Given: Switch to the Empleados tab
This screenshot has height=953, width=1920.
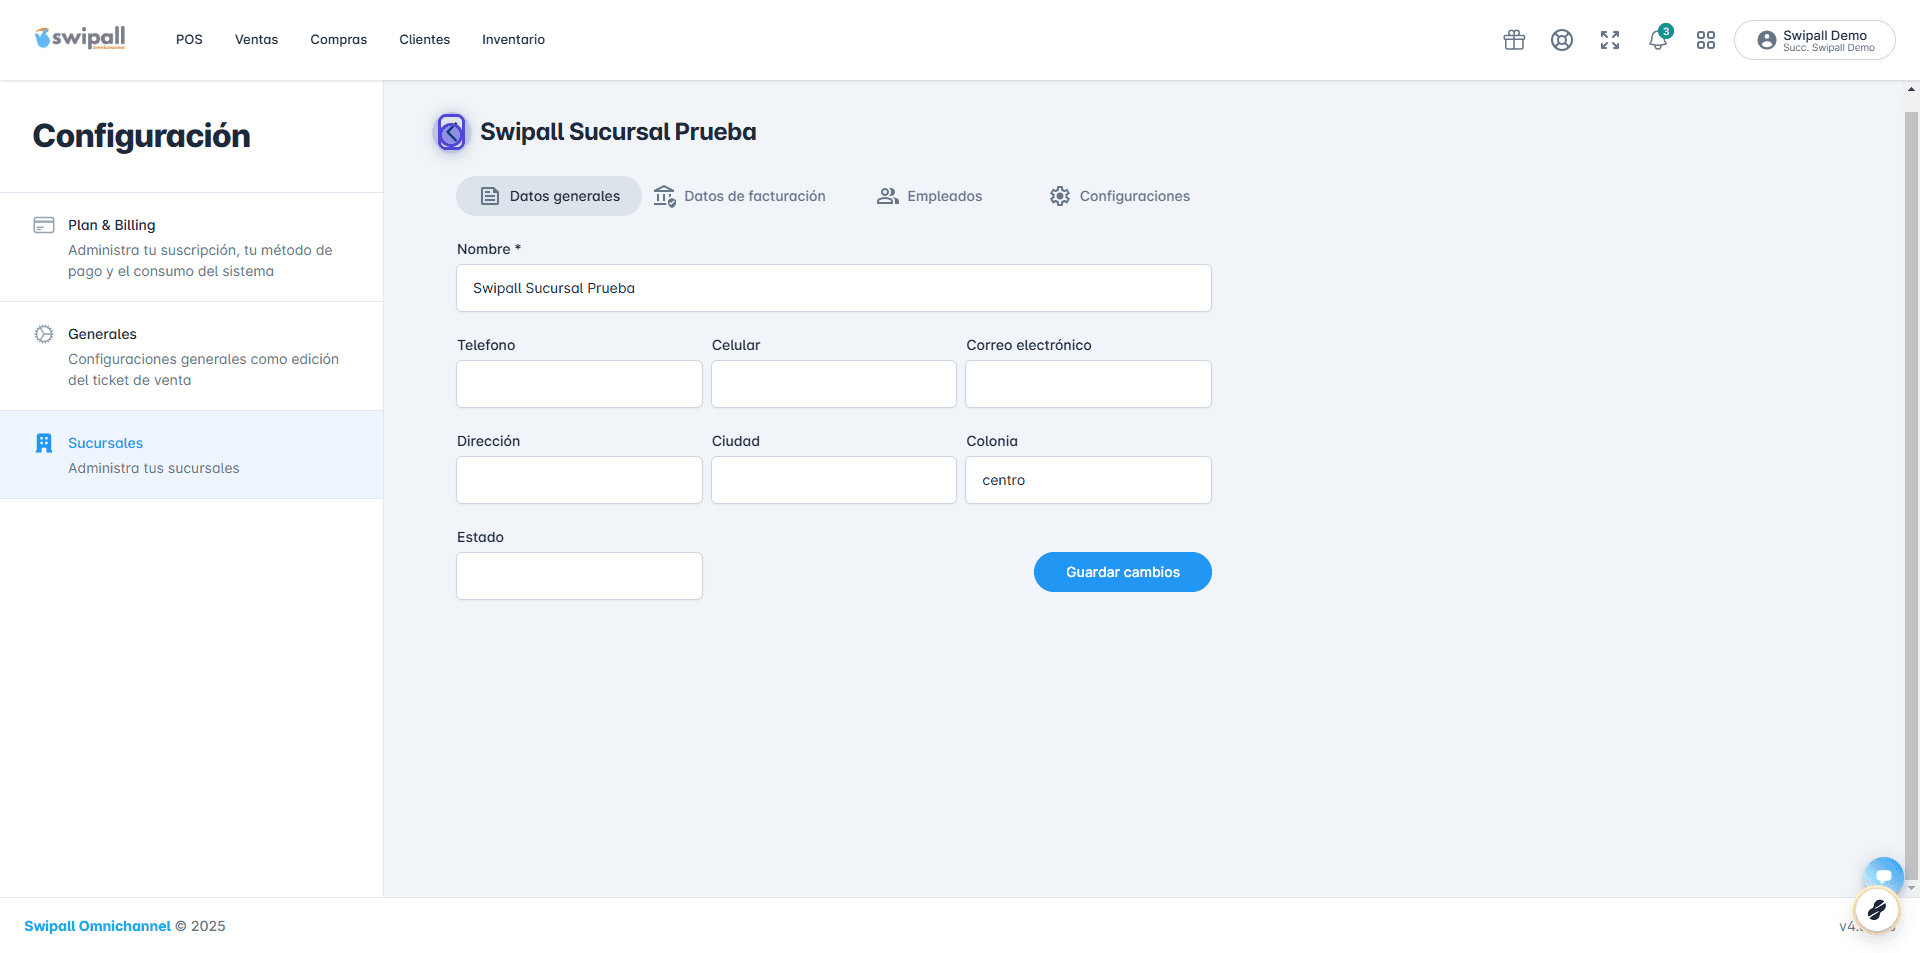Looking at the screenshot, I should coord(930,196).
